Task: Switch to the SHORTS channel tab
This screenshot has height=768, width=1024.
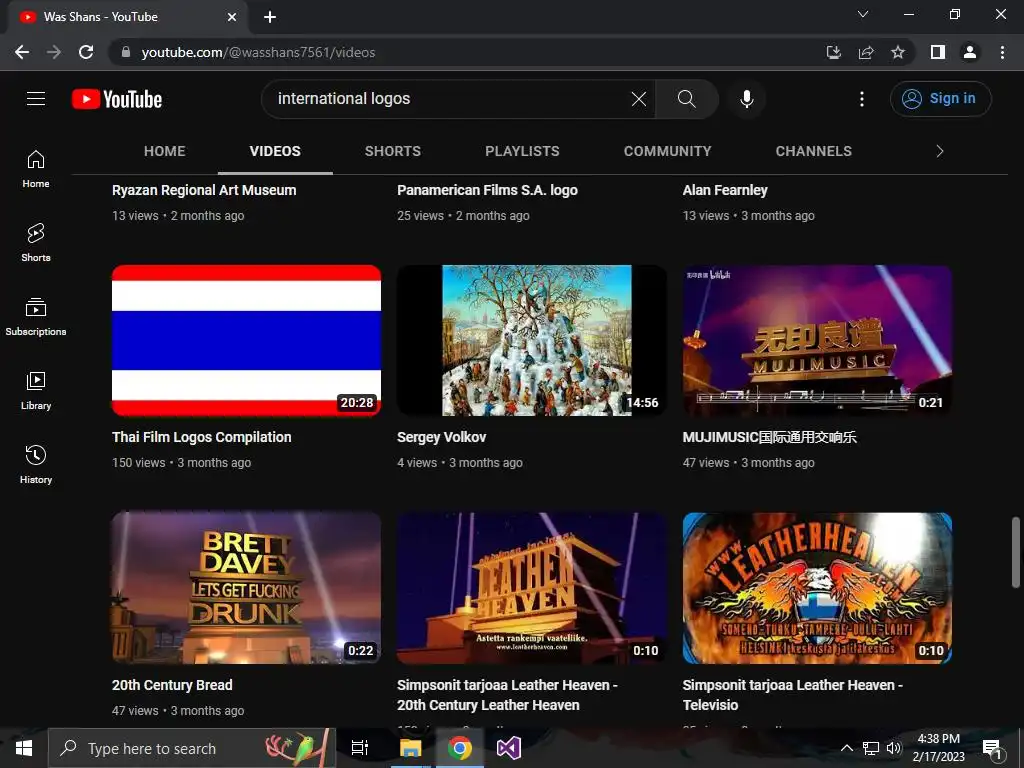Action: 392,152
